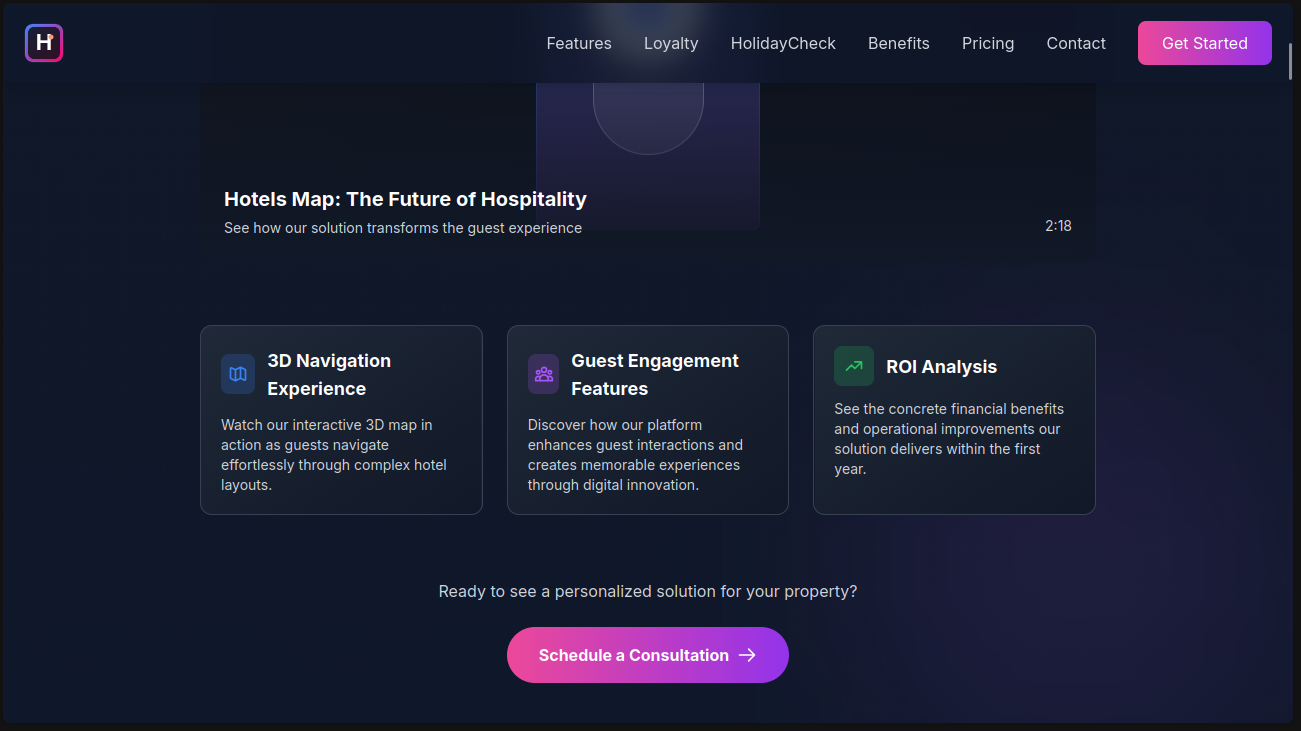
Task: Click the guests group icon in the Guest Engagement card
Action: click(x=544, y=374)
